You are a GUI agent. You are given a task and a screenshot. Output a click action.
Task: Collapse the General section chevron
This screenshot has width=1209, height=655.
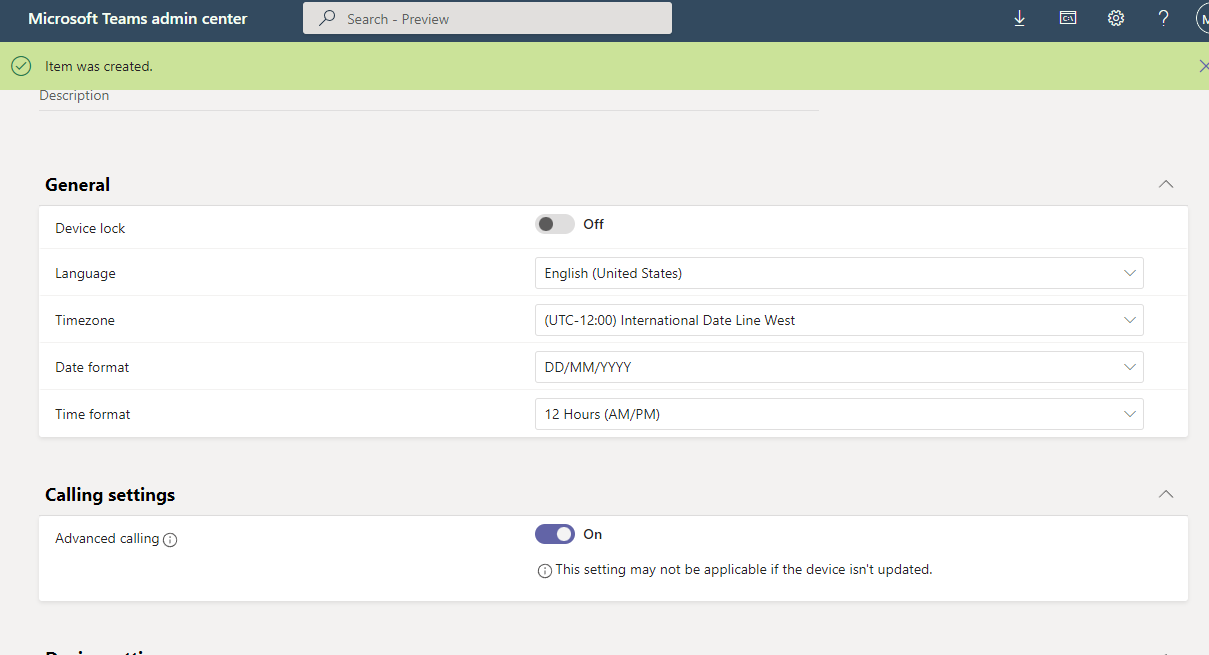[1165, 184]
